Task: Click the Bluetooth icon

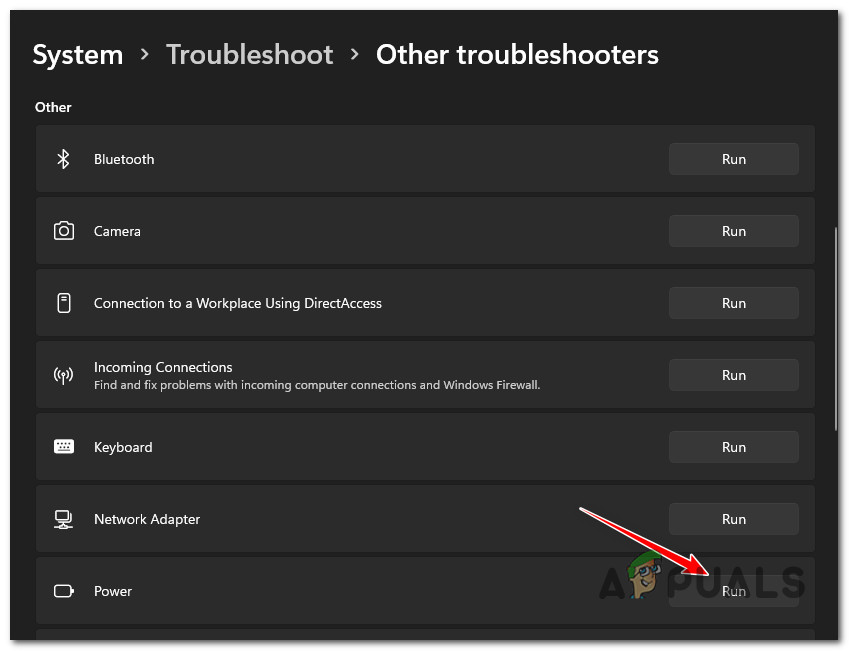Action: tap(63, 159)
